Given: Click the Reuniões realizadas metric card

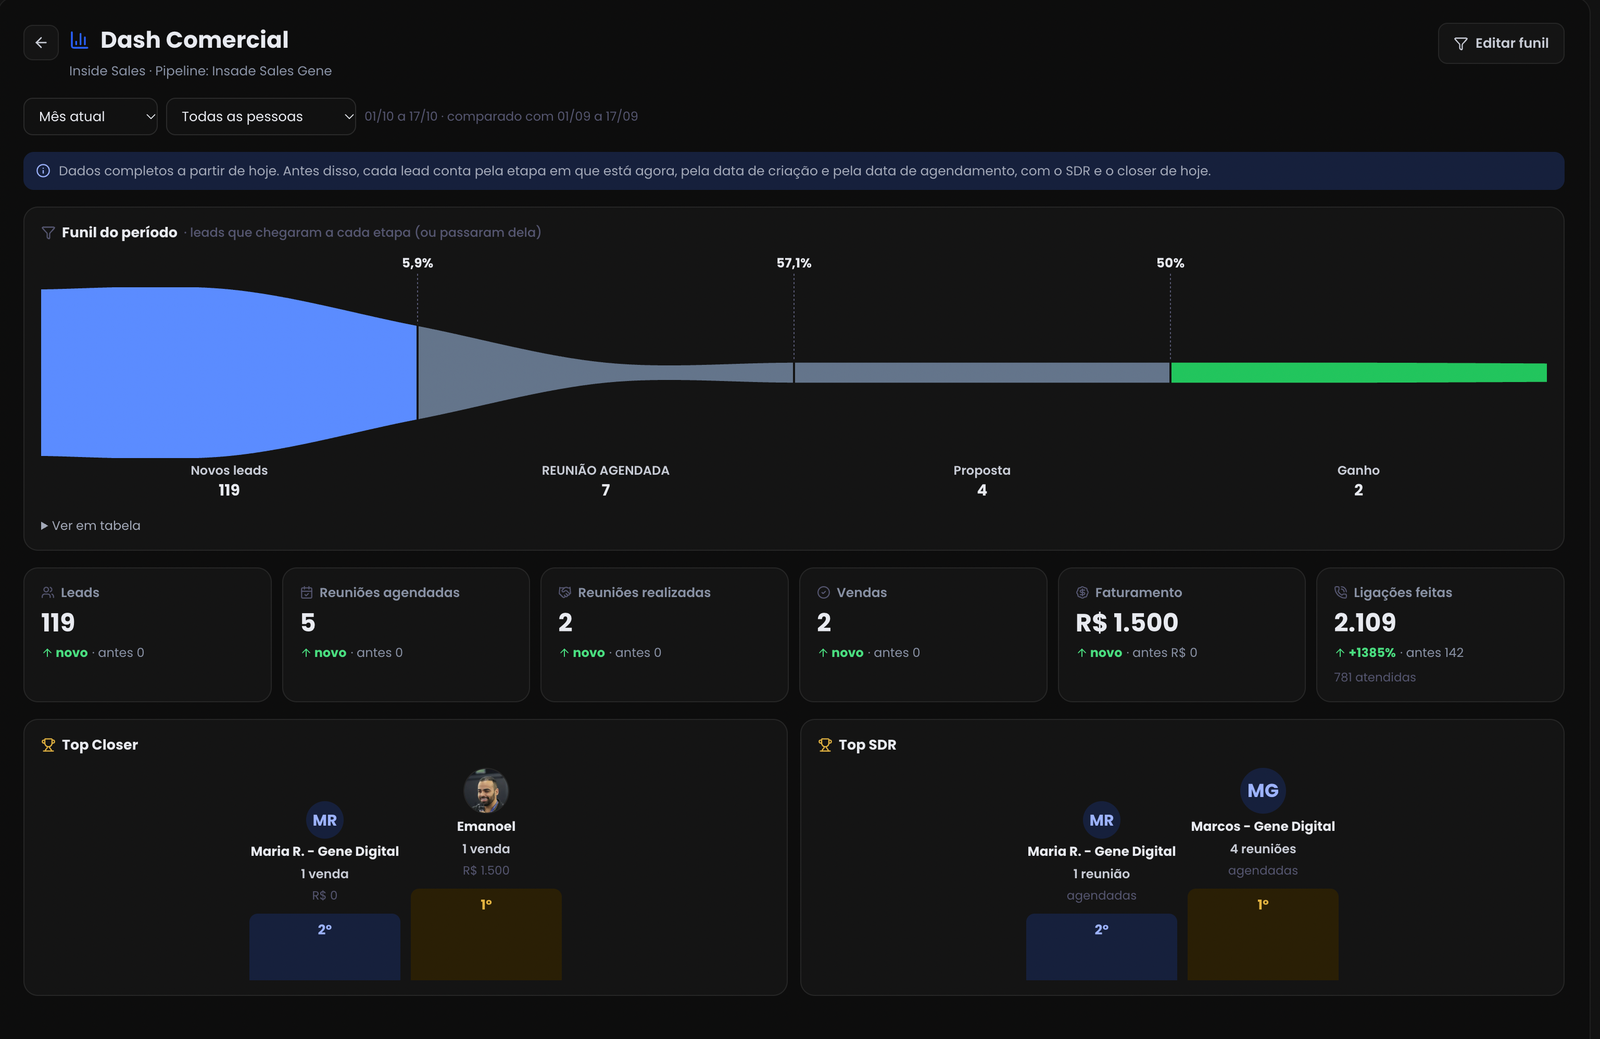Looking at the screenshot, I should pyautogui.click(x=665, y=635).
